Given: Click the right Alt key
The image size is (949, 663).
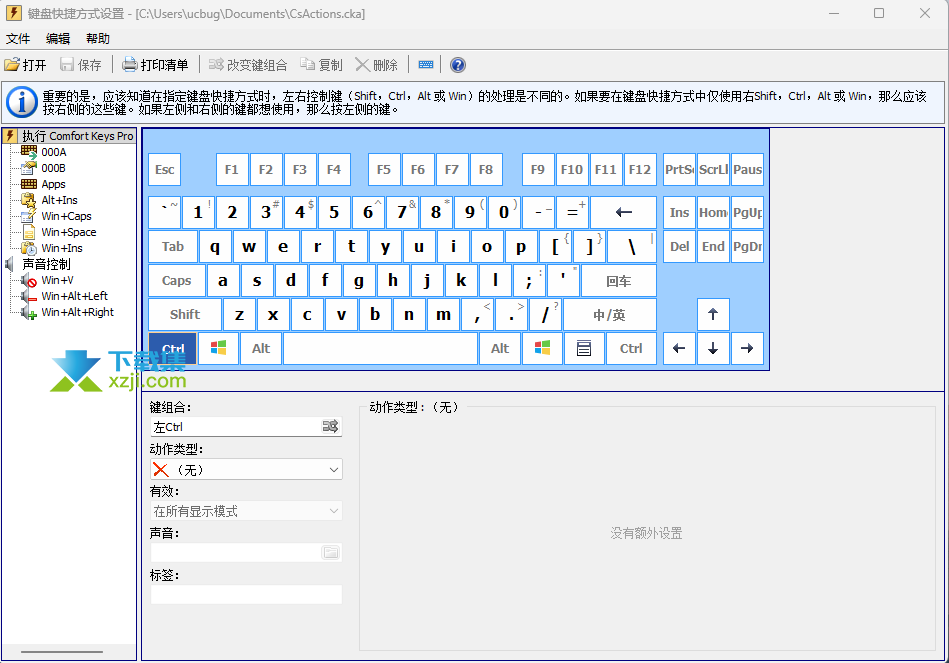Looking at the screenshot, I should tap(500, 348).
